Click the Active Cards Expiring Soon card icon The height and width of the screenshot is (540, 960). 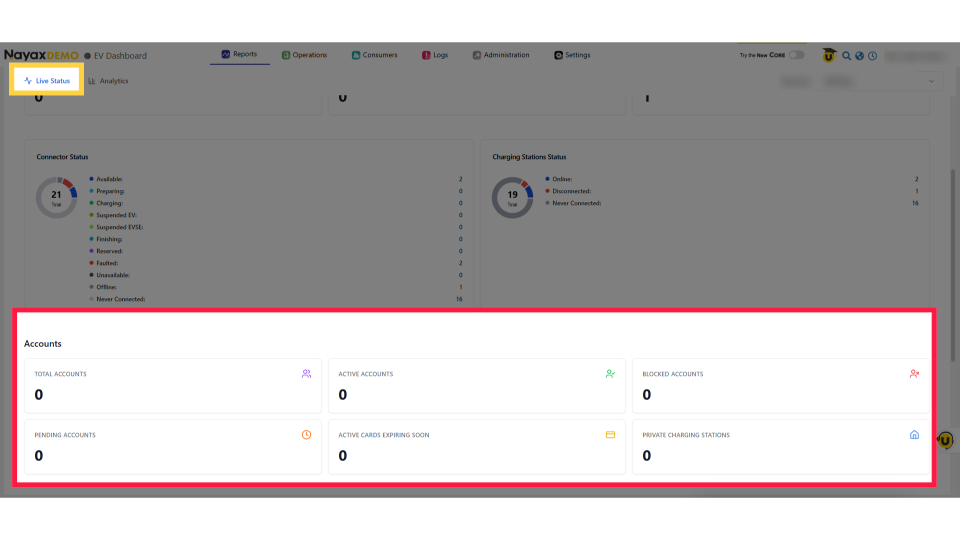[610, 435]
